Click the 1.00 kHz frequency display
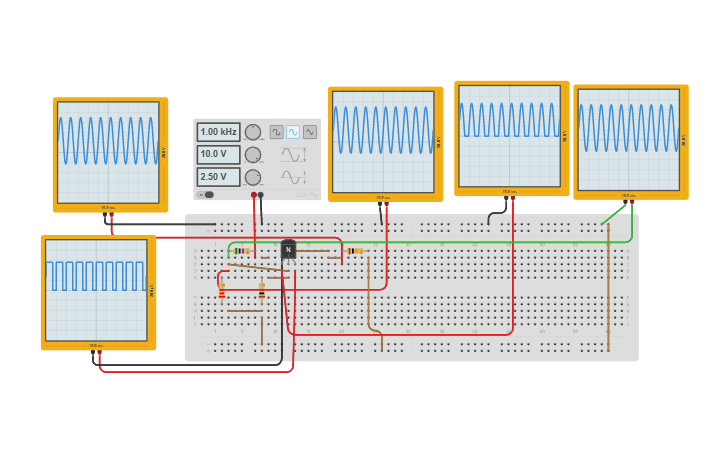 pyautogui.click(x=218, y=132)
